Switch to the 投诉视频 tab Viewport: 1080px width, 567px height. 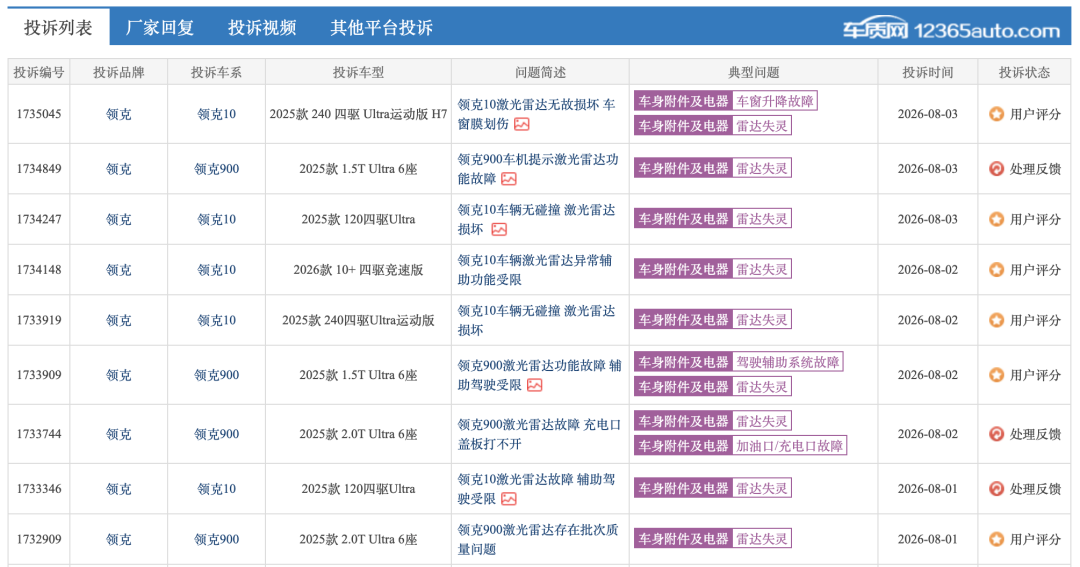(262, 28)
